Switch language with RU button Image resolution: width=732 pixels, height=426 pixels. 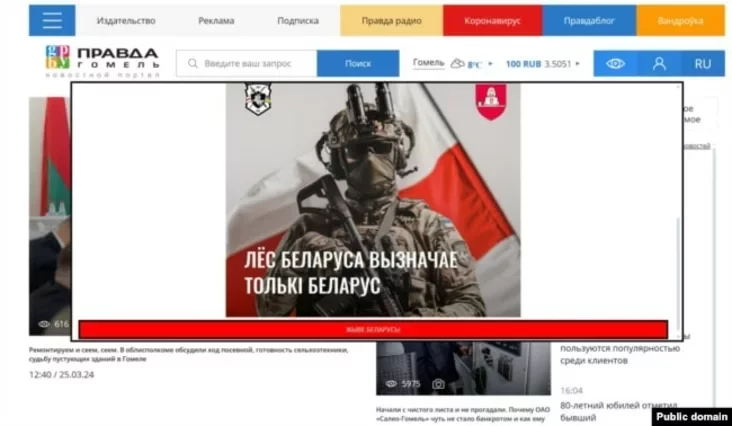(x=702, y=63)
